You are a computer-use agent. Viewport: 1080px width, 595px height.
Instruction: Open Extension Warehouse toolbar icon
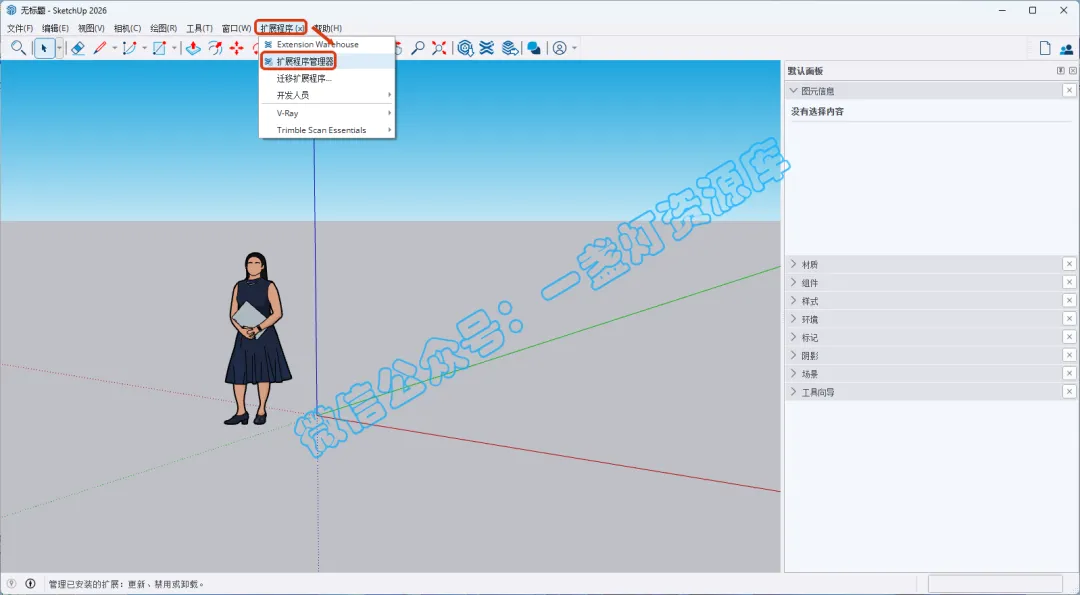point(487,48)
